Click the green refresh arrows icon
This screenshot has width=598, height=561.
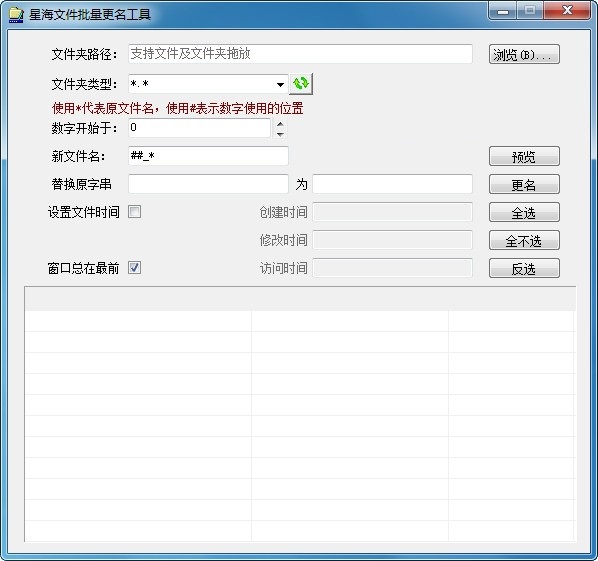coord(301,84)
